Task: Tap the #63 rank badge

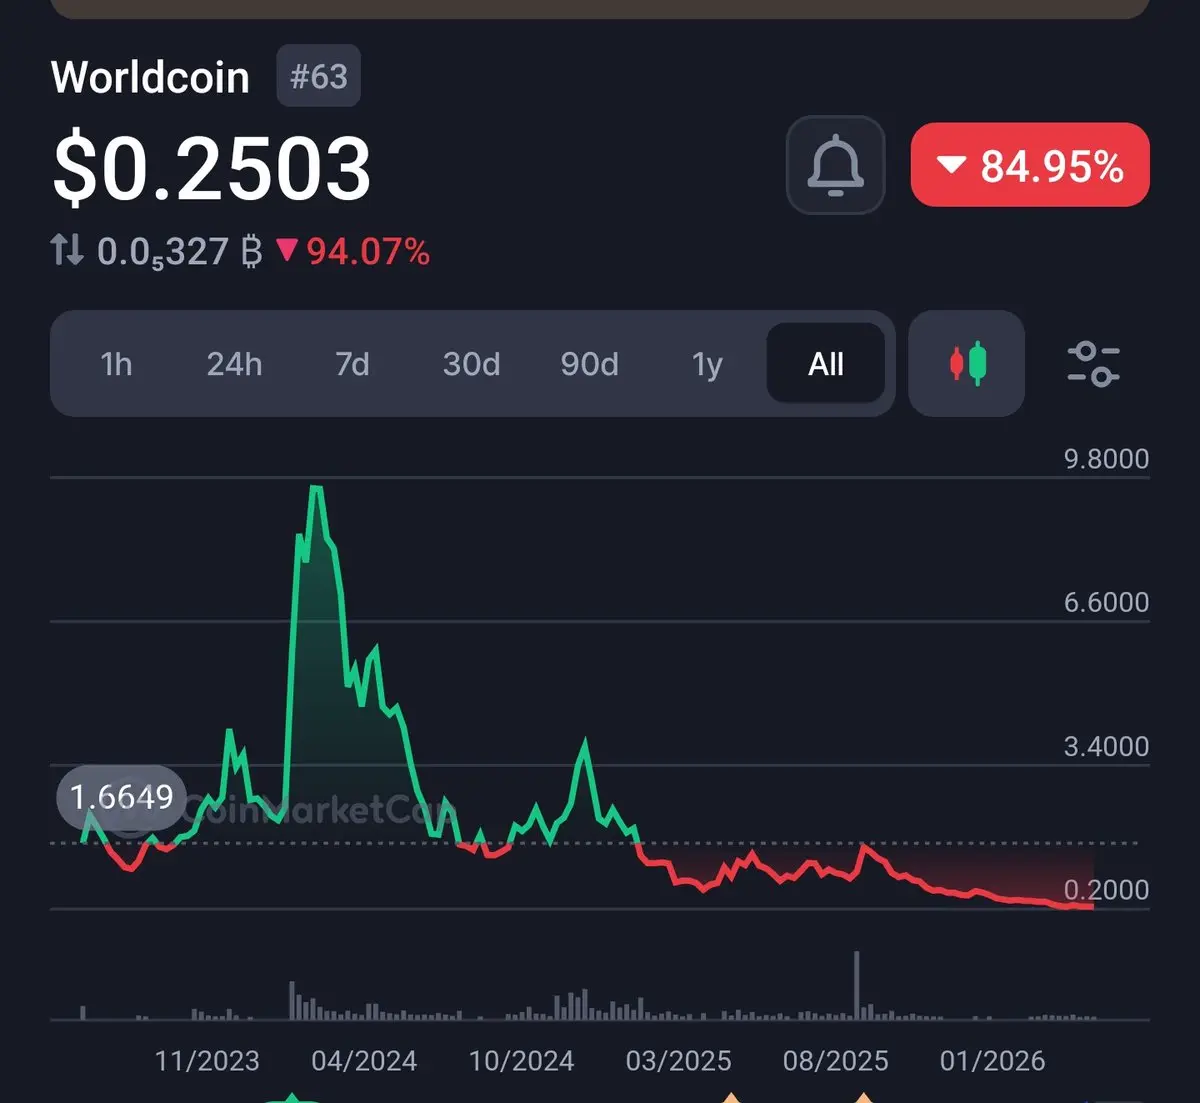Action: coord(319,76)
